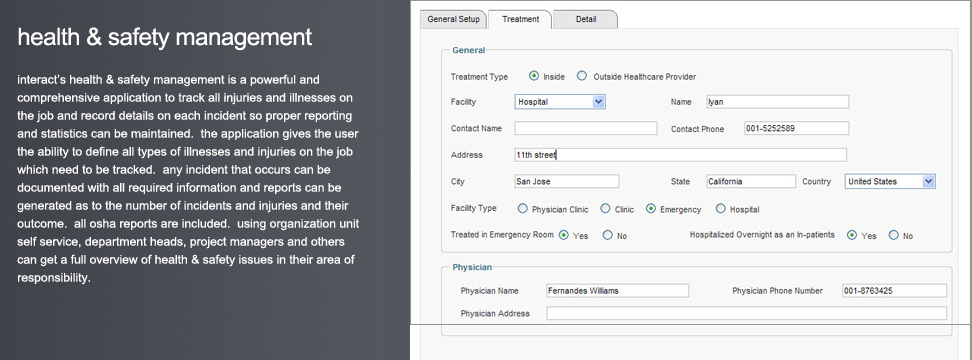Click the Contact Phone field
The width and height of the screenshot is (972, 360).
click(x=796, y=128)
